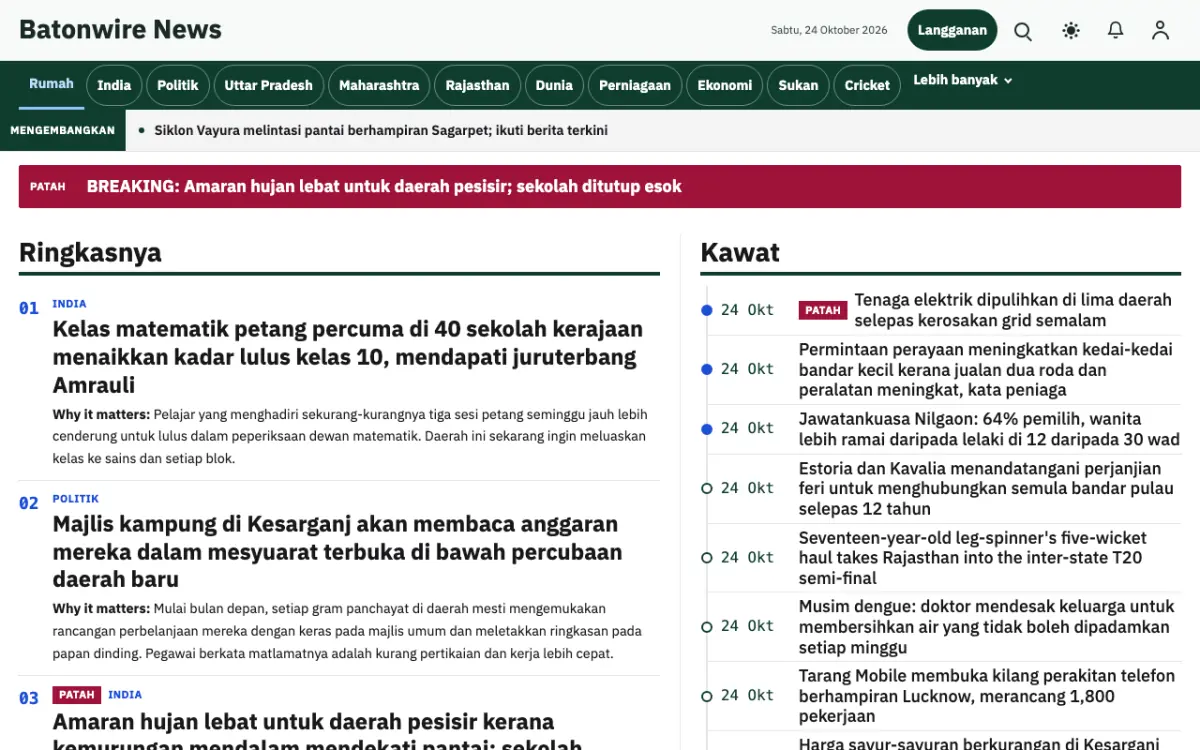The height and width of the screenshot is (750, 1200).
Task: Open the Dunia section
Action: tap(554, 85)
